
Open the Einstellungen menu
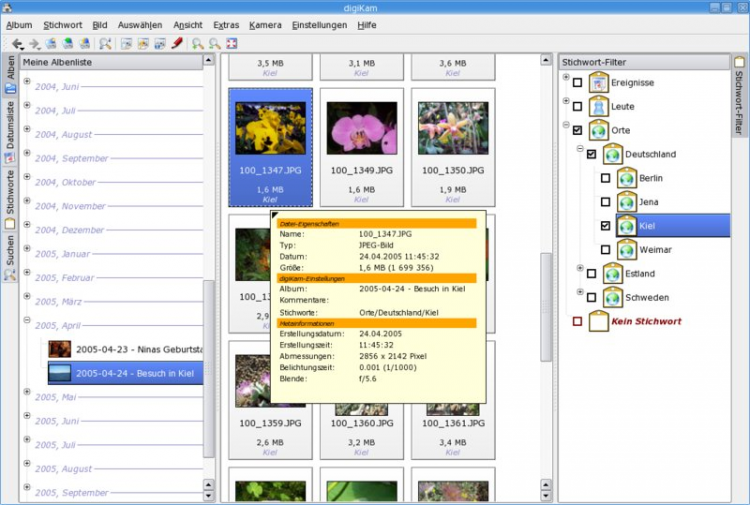pyautogui.click(x=320, y=25)
